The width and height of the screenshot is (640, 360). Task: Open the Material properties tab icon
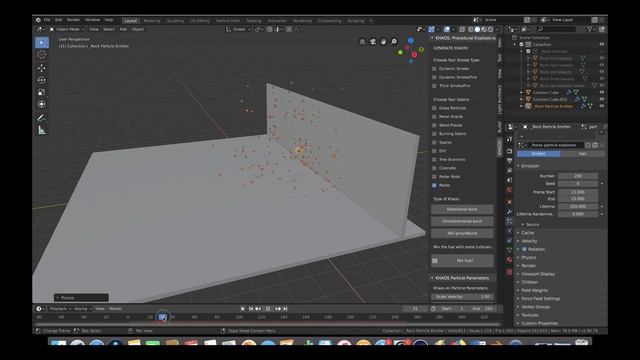click(509, 260)
